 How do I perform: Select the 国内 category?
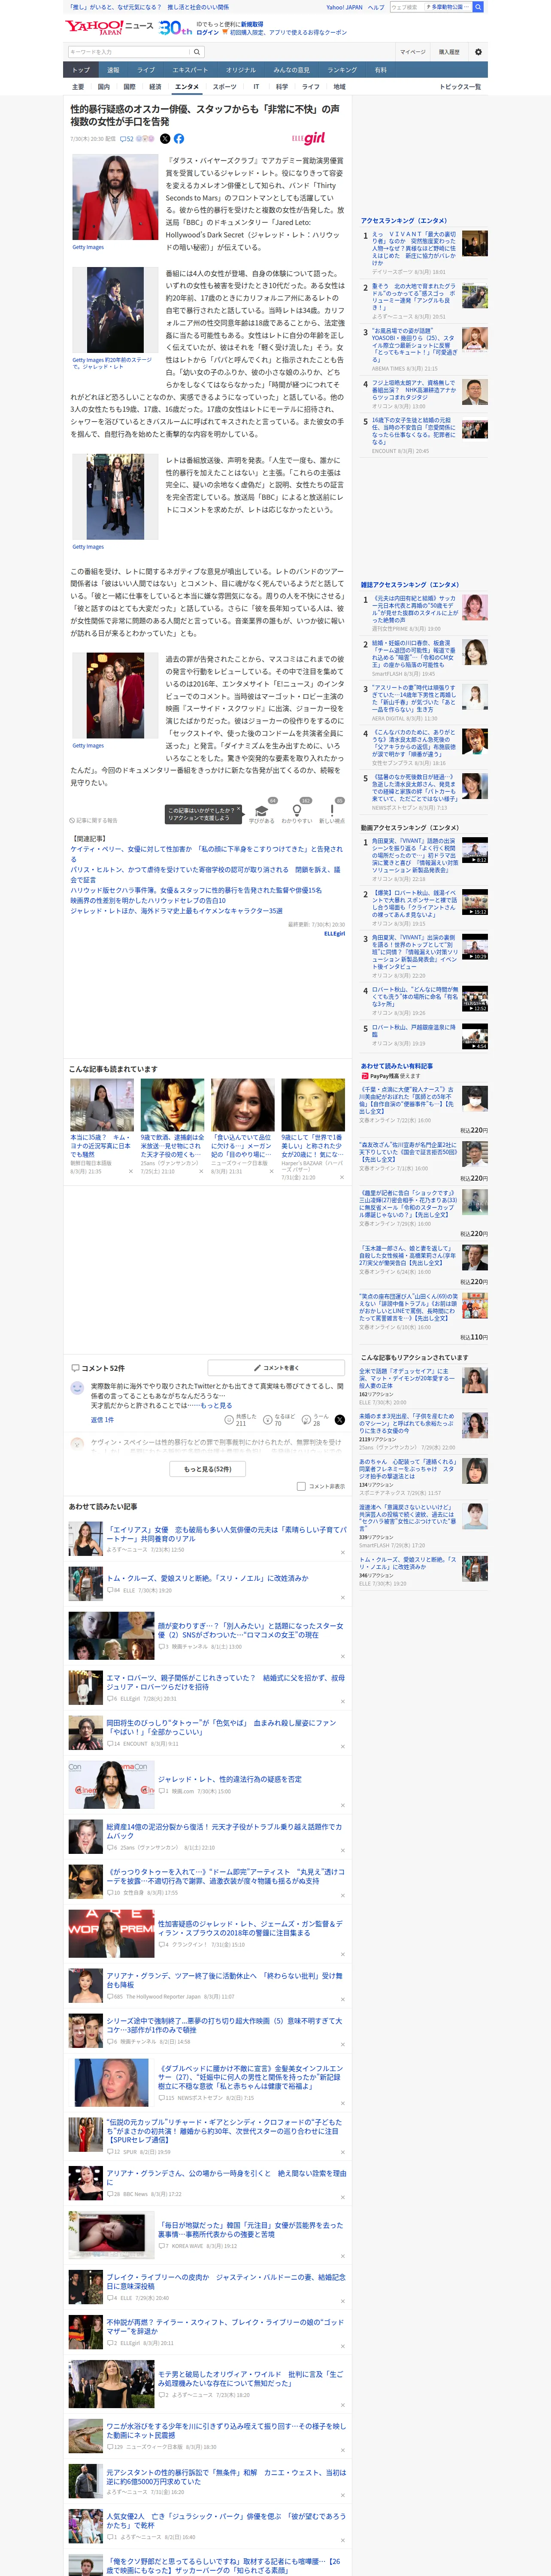point(103,87)
